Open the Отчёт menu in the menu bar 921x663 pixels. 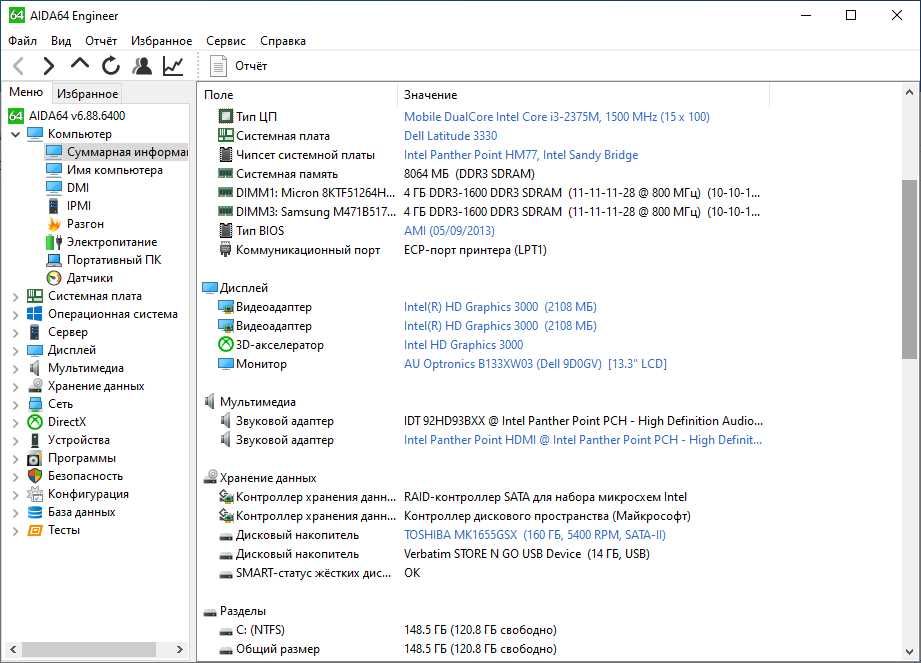(100, 41)
